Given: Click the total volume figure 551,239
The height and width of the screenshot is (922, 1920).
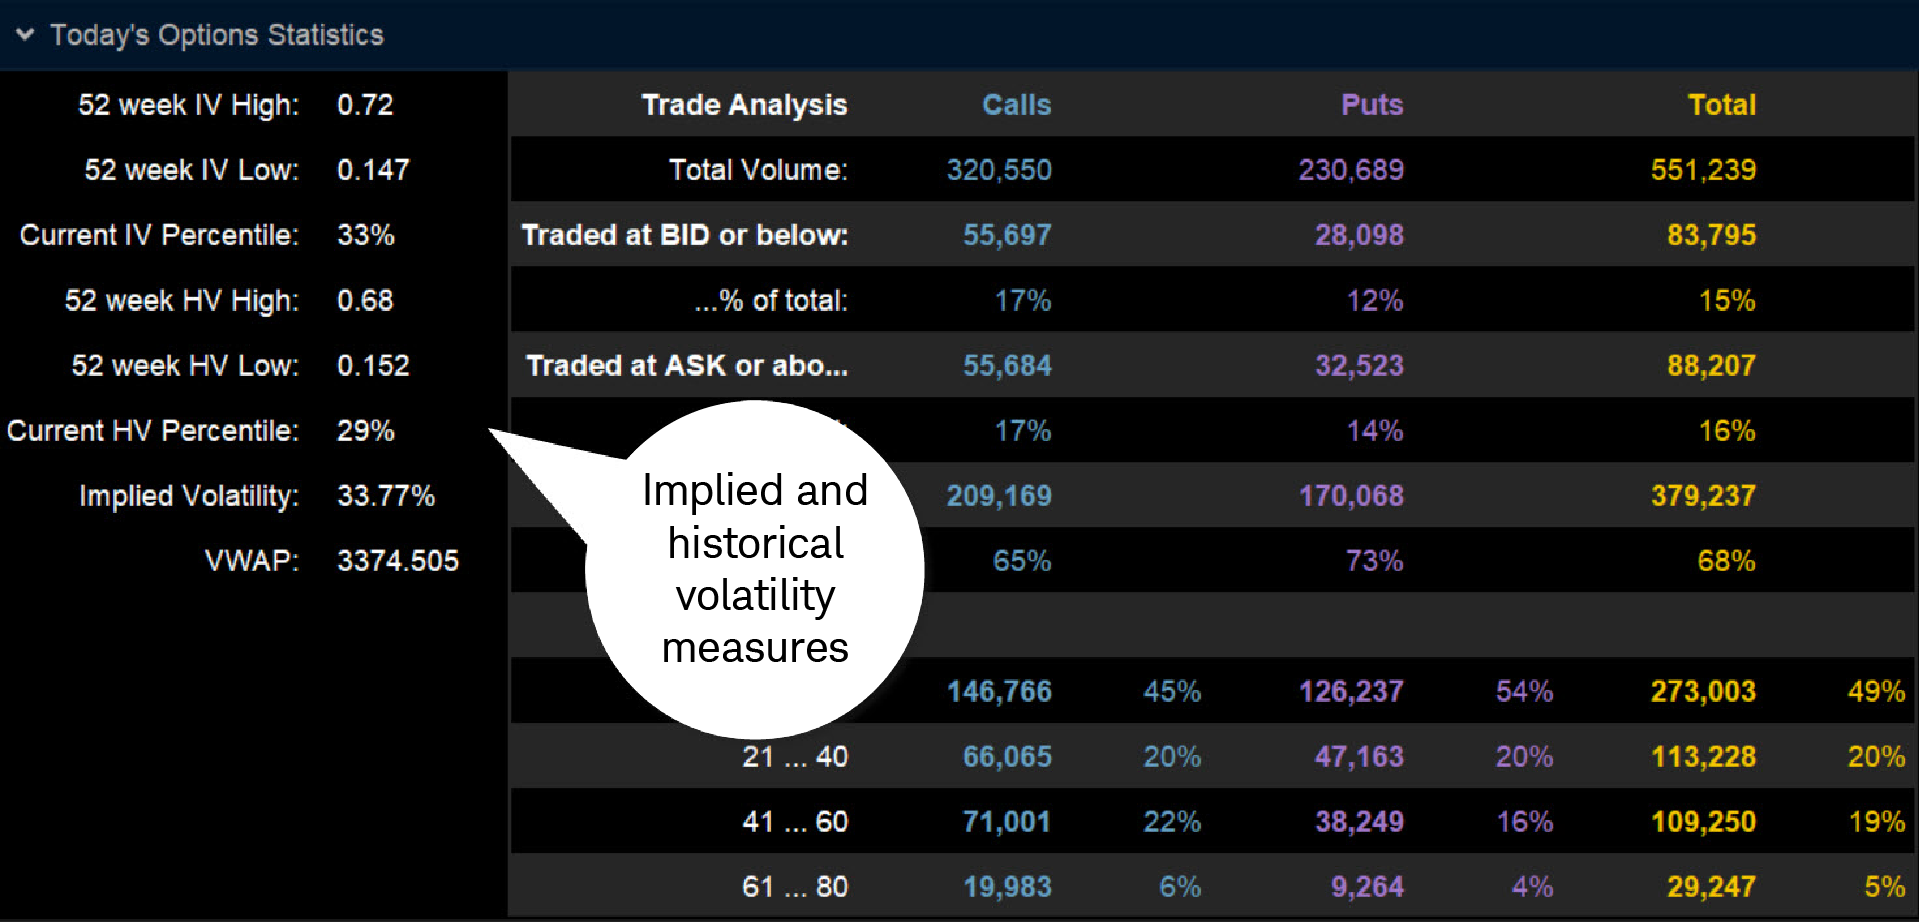Looking at the screenshot, I should (1705, 169).
